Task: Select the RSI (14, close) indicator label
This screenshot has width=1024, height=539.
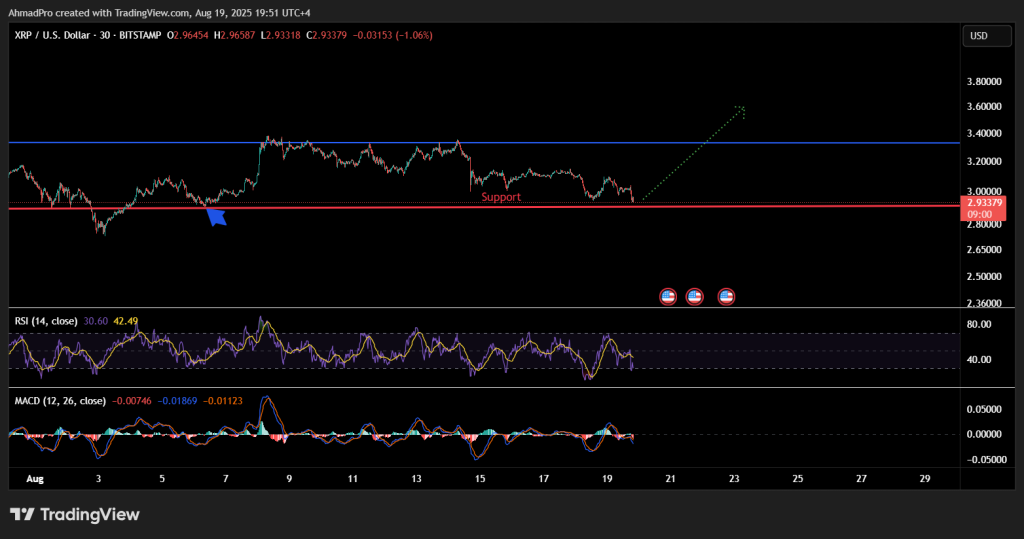Action: pyautogui.click(x=47, y=321)
